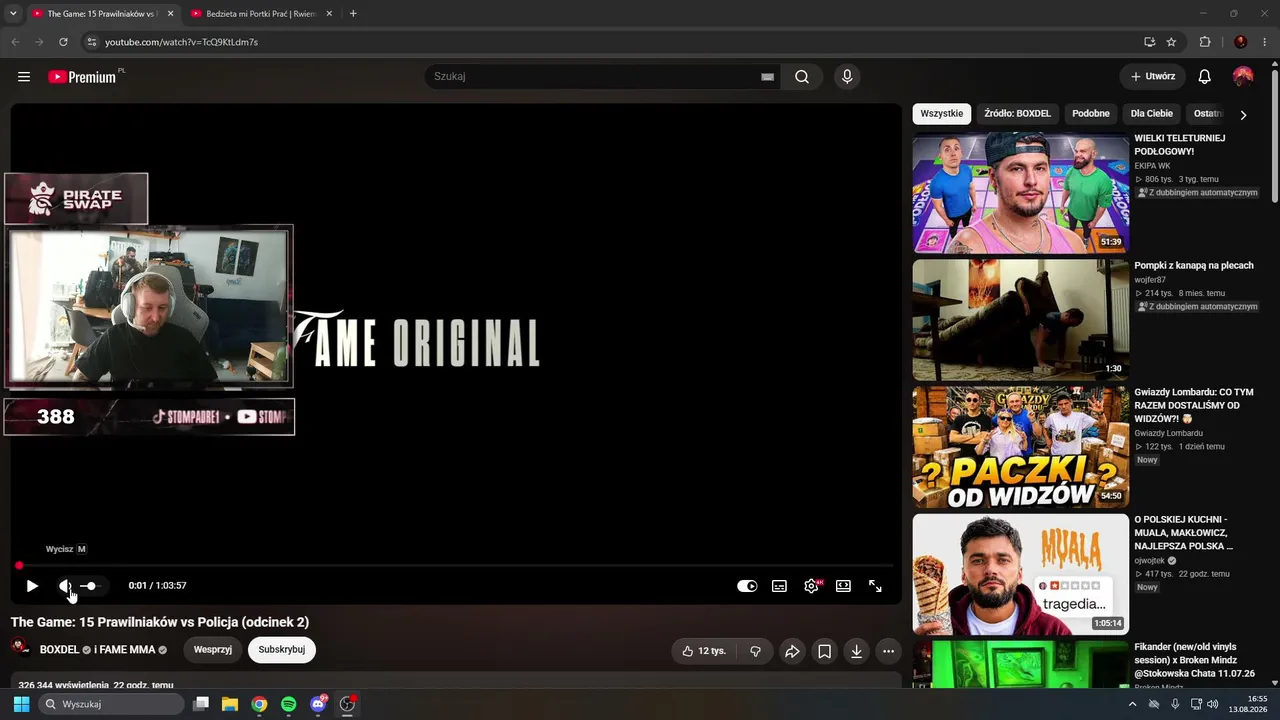The image size is (1280, 720).
Task: View site information icon in address bar
Action: coord(91,42)
